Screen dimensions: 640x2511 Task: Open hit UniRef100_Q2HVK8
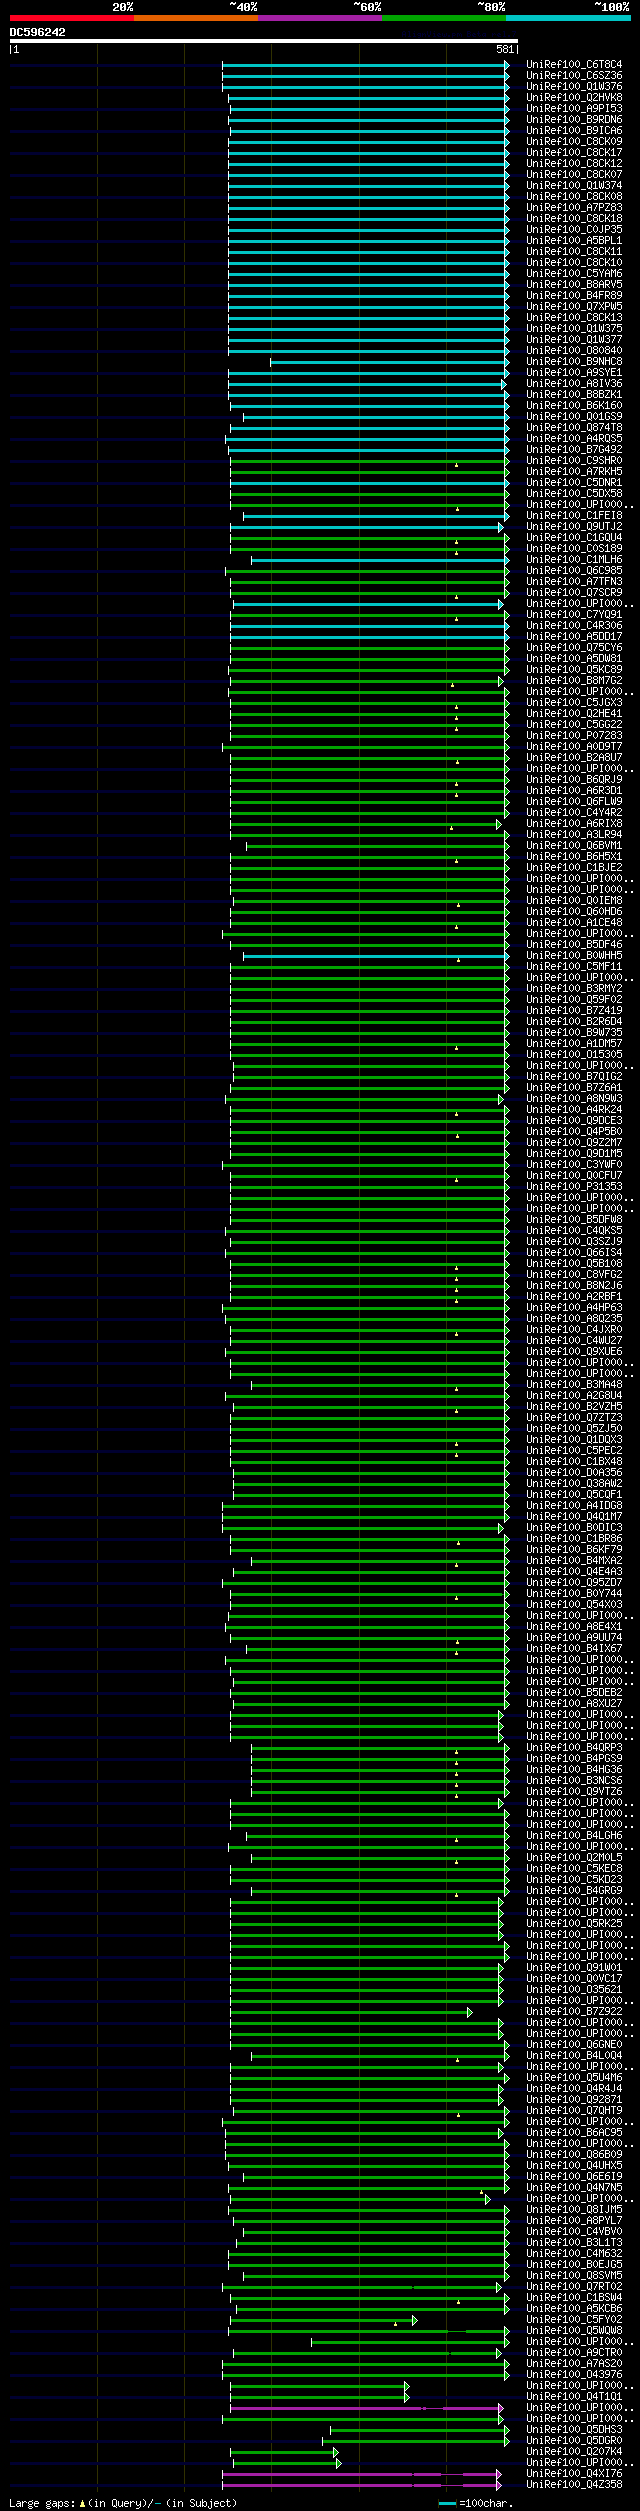tap(574, 97)
